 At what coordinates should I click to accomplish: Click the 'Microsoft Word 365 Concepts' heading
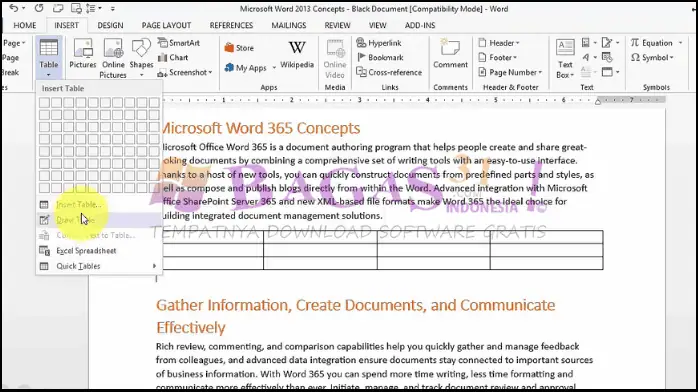260,128
